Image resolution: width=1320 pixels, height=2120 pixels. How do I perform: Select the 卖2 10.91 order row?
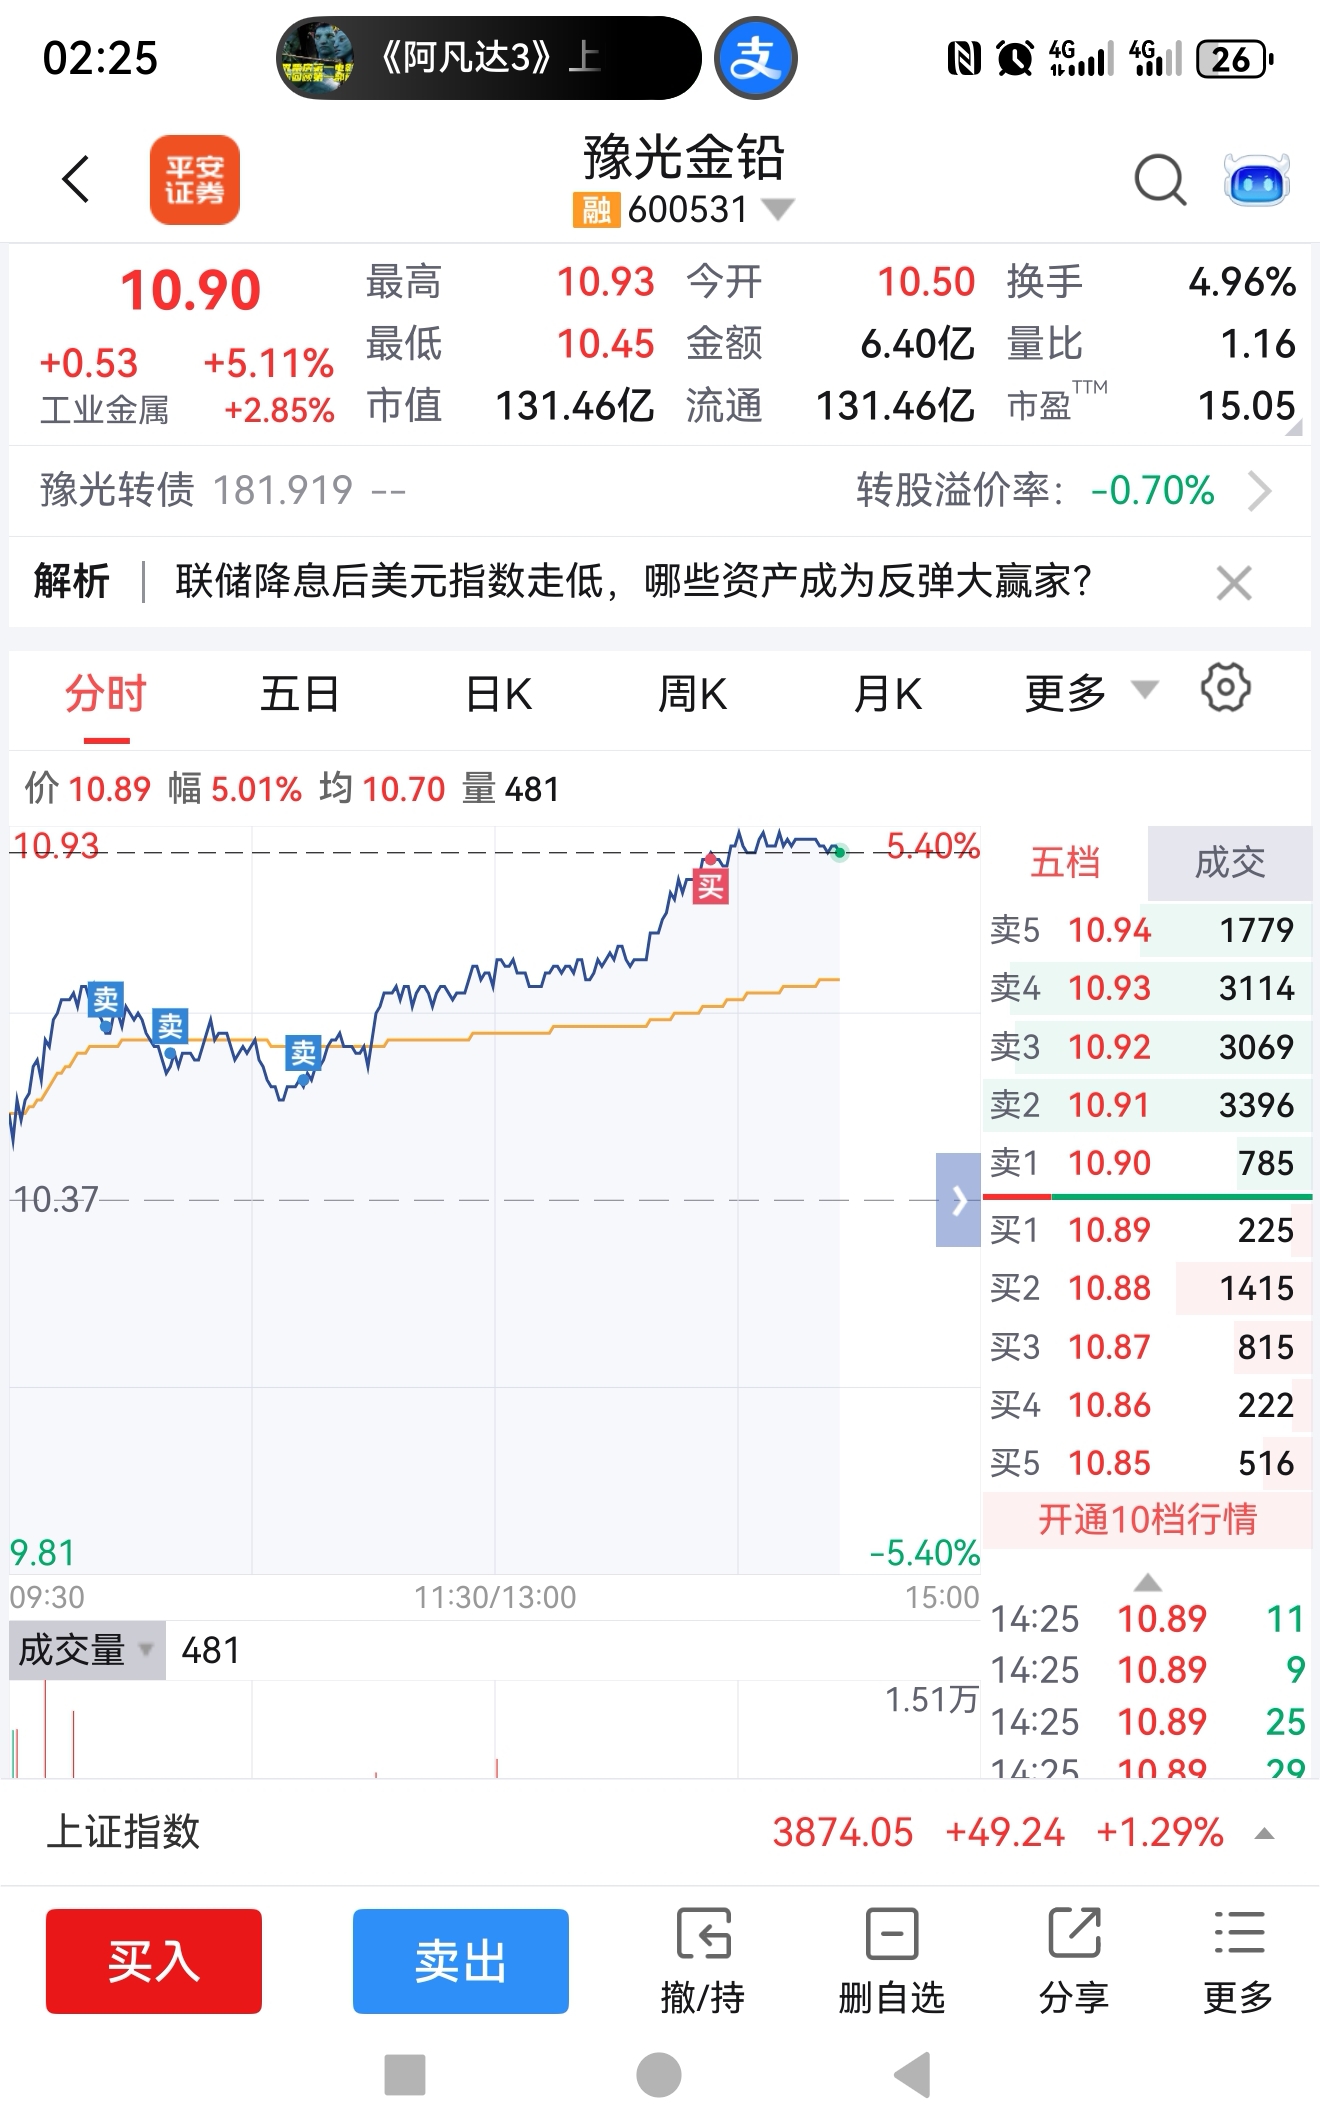[1148, 1105]
